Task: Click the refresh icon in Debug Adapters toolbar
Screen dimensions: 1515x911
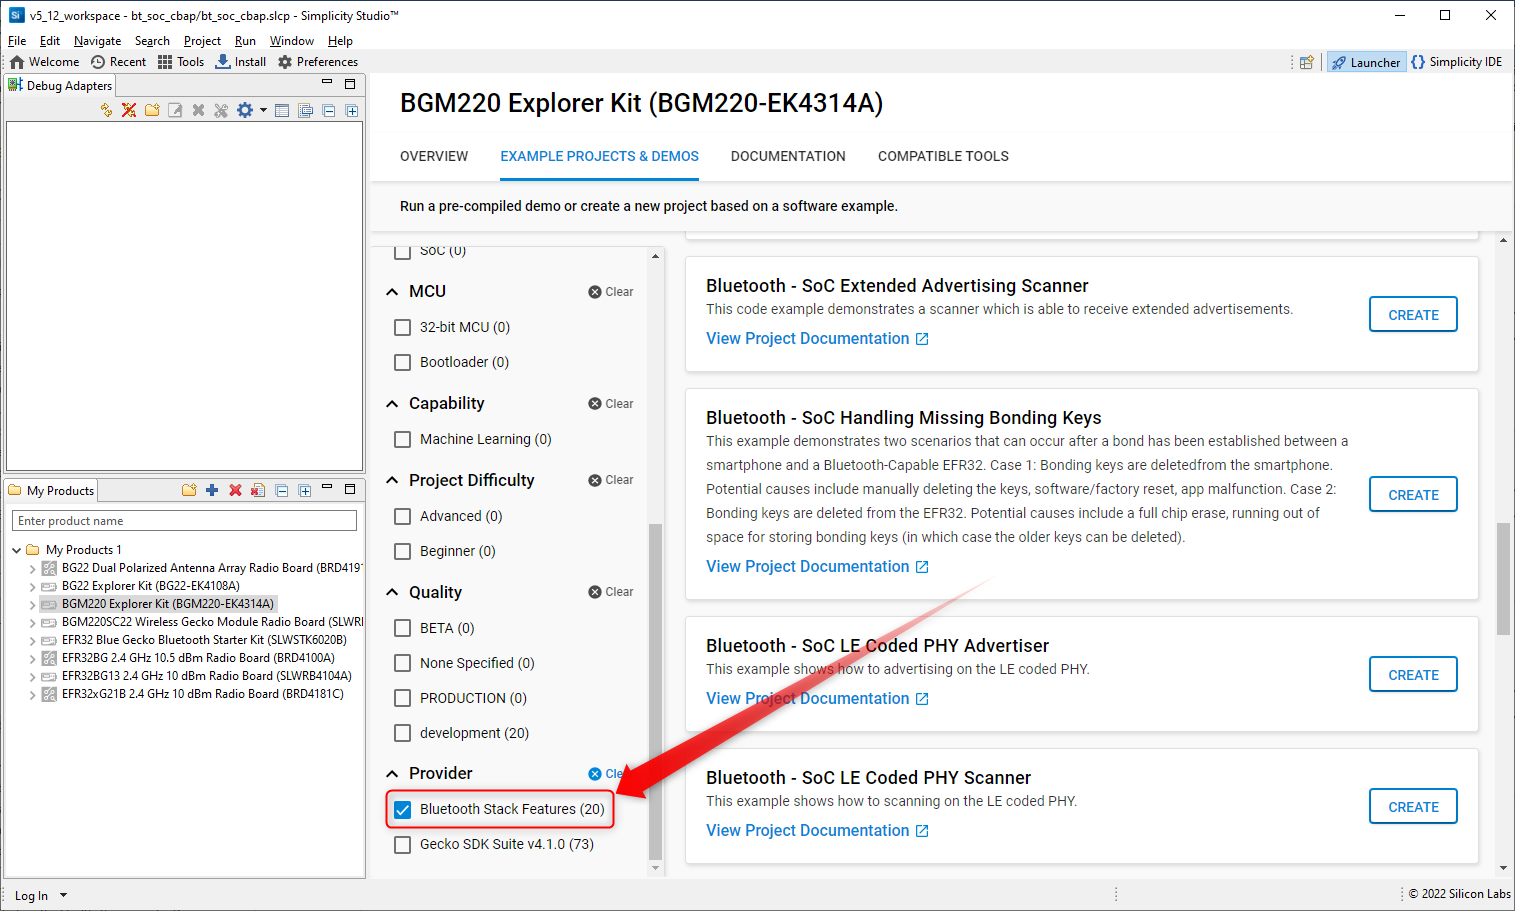Action: tap(106, 110)
